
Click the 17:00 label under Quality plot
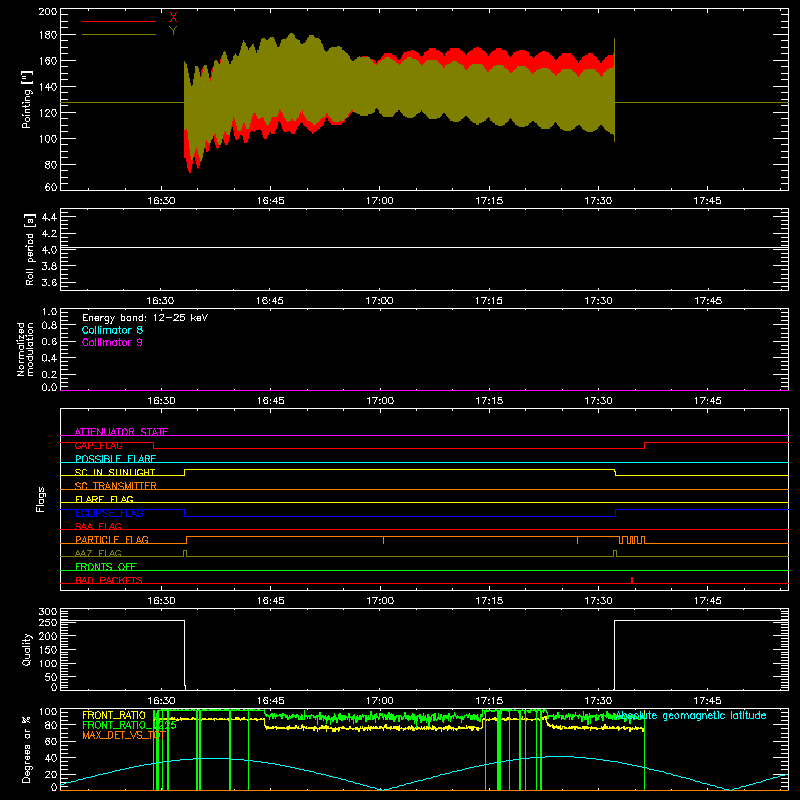[x=380, y=701]
